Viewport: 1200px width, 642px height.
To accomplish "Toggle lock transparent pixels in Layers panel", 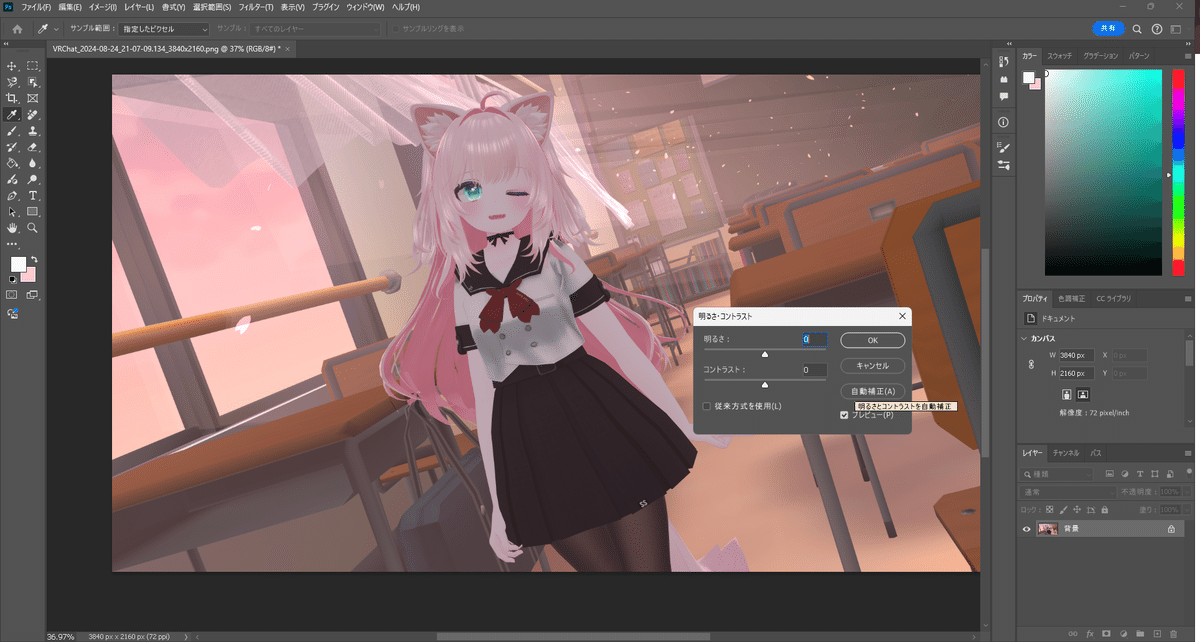I will tap(1050, 509).
